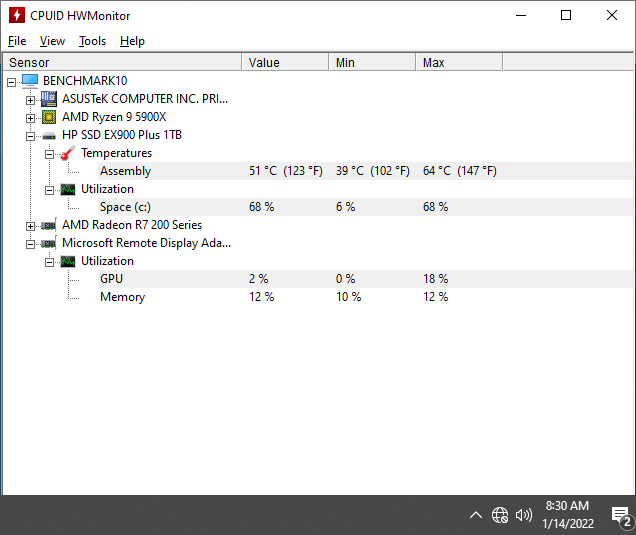Maximize the HWMonitor window
The image size is (636, 535).
coord(566,15)
